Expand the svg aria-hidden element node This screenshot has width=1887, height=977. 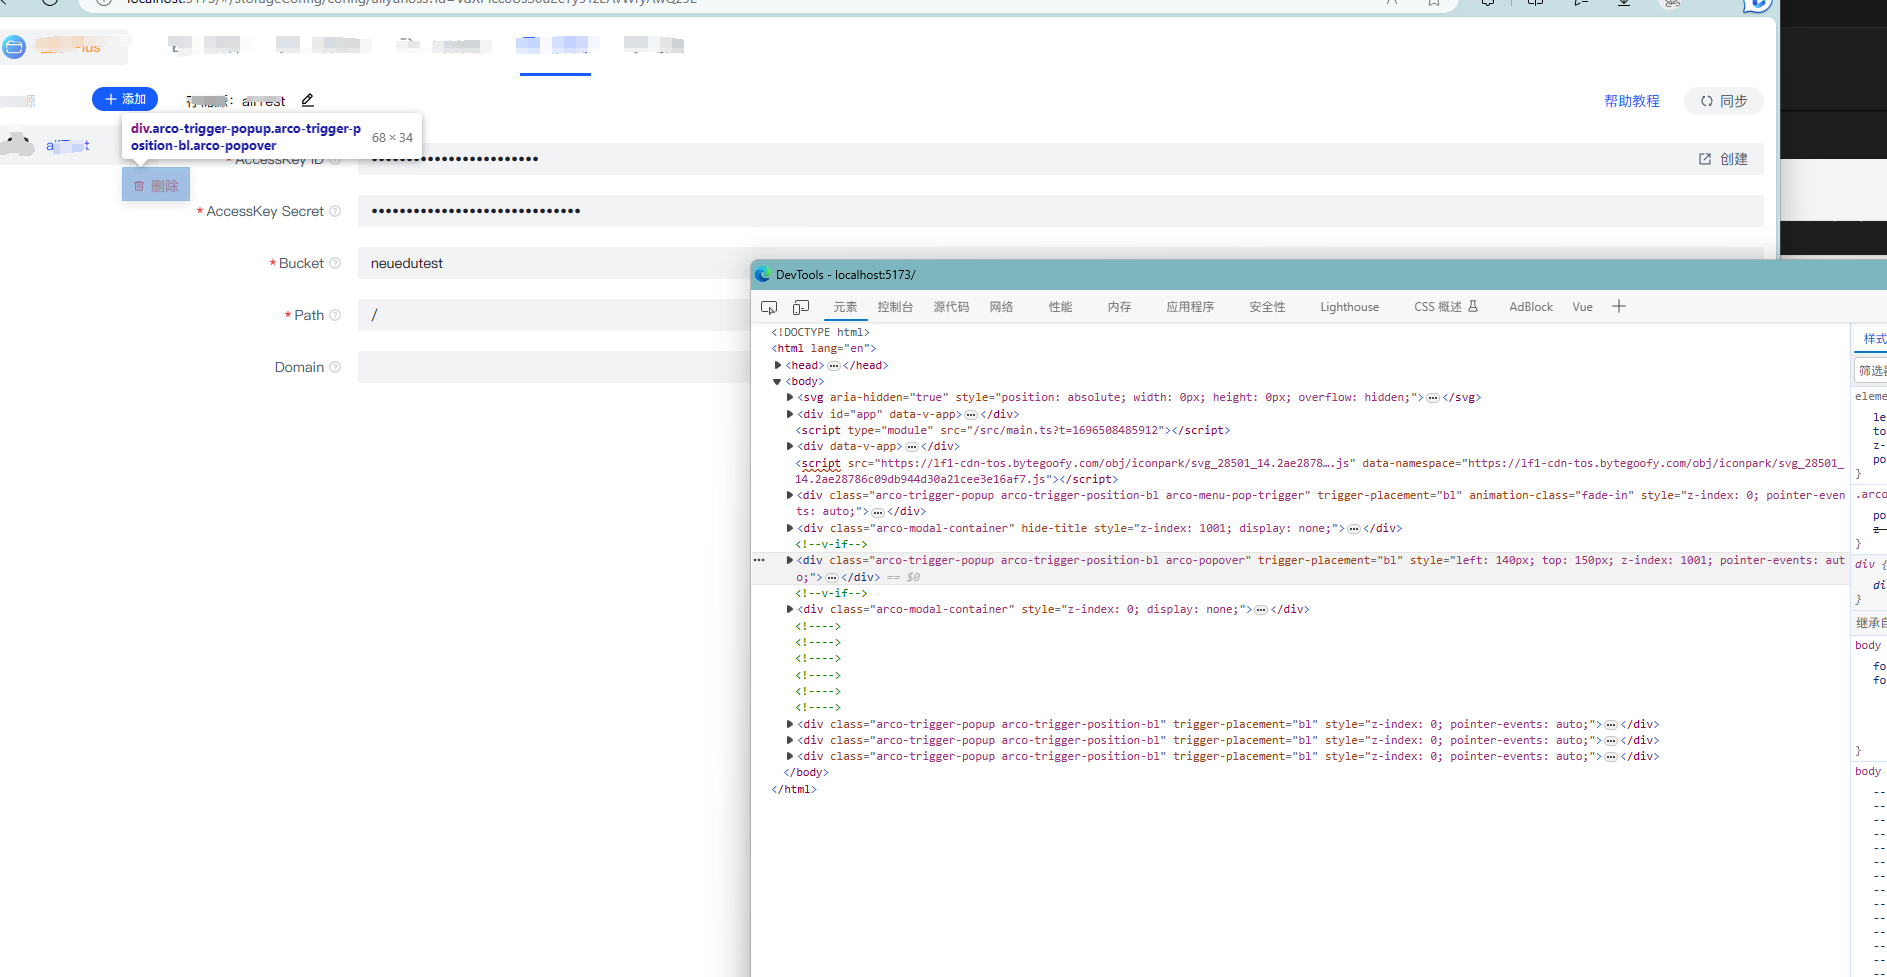tap(790, 397)
